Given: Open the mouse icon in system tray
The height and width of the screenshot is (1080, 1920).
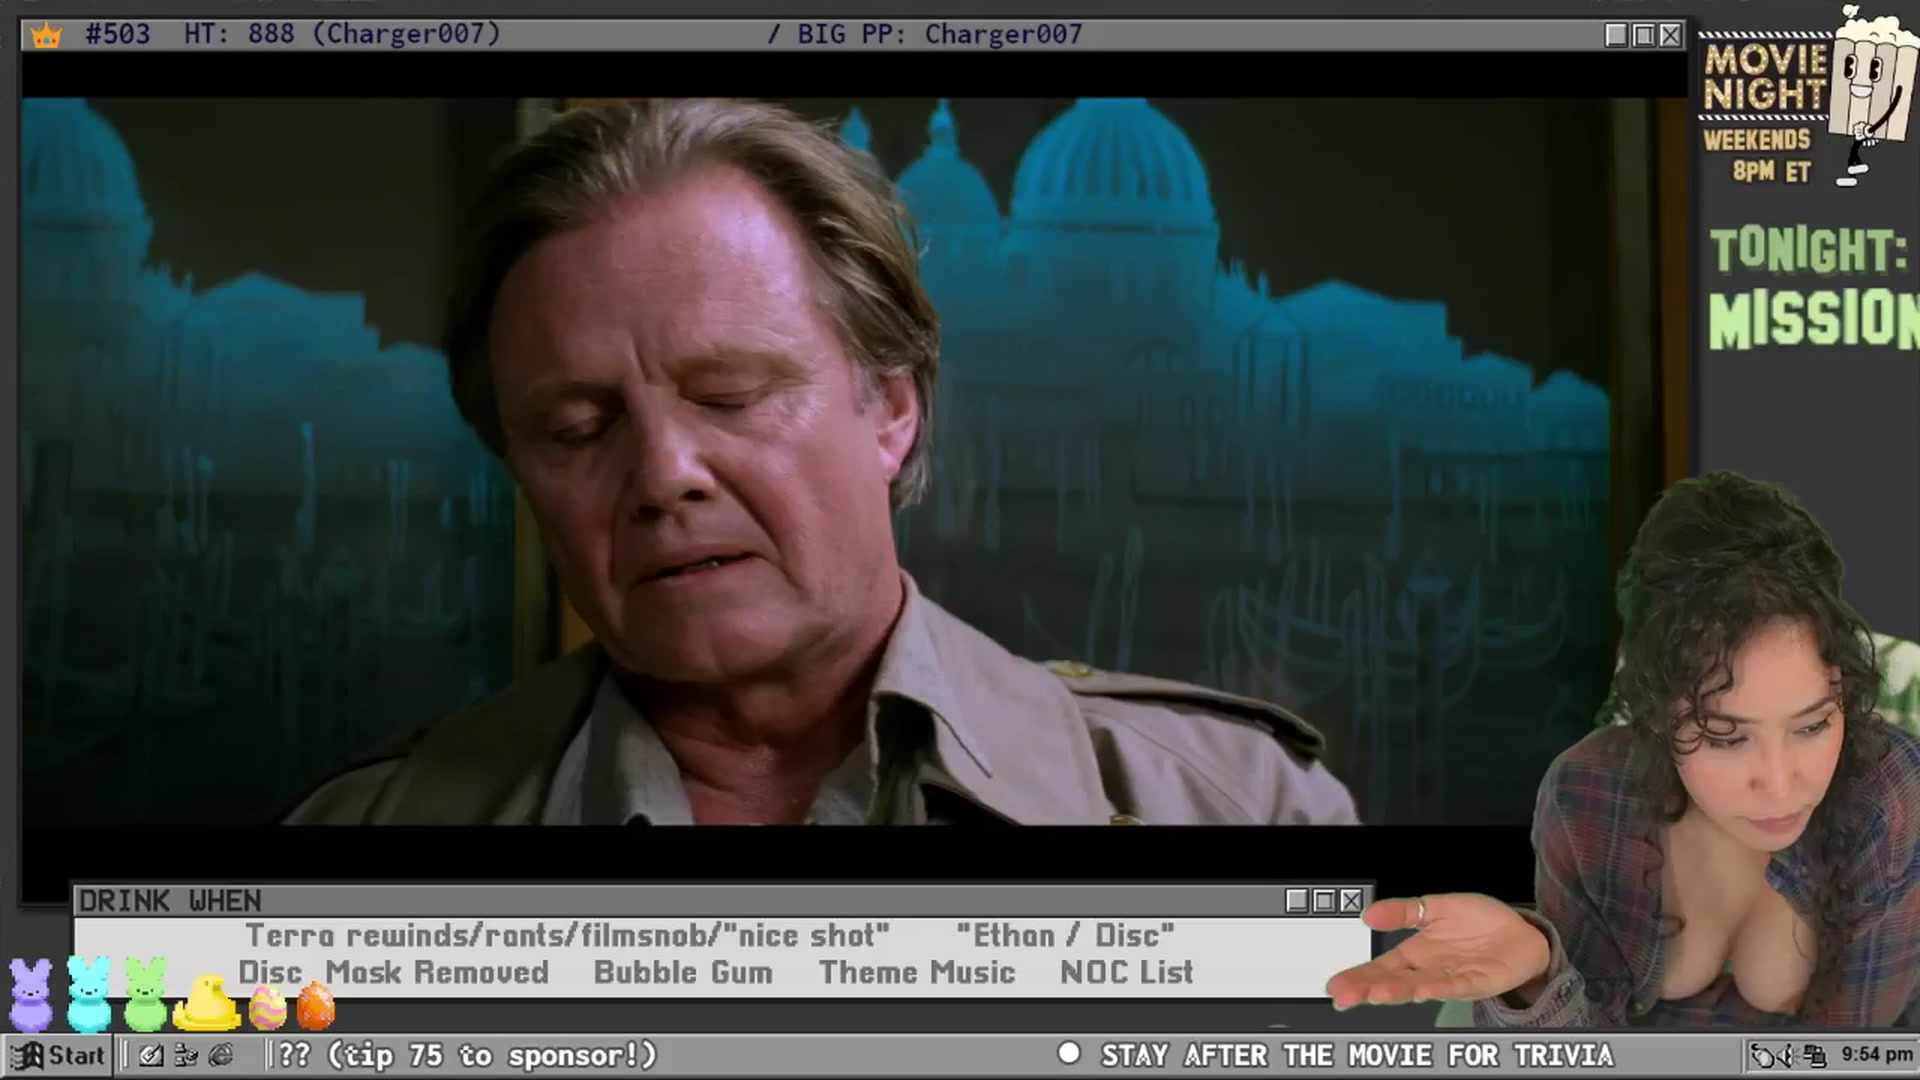Looking at the screenshot, I should 1763,1055.
